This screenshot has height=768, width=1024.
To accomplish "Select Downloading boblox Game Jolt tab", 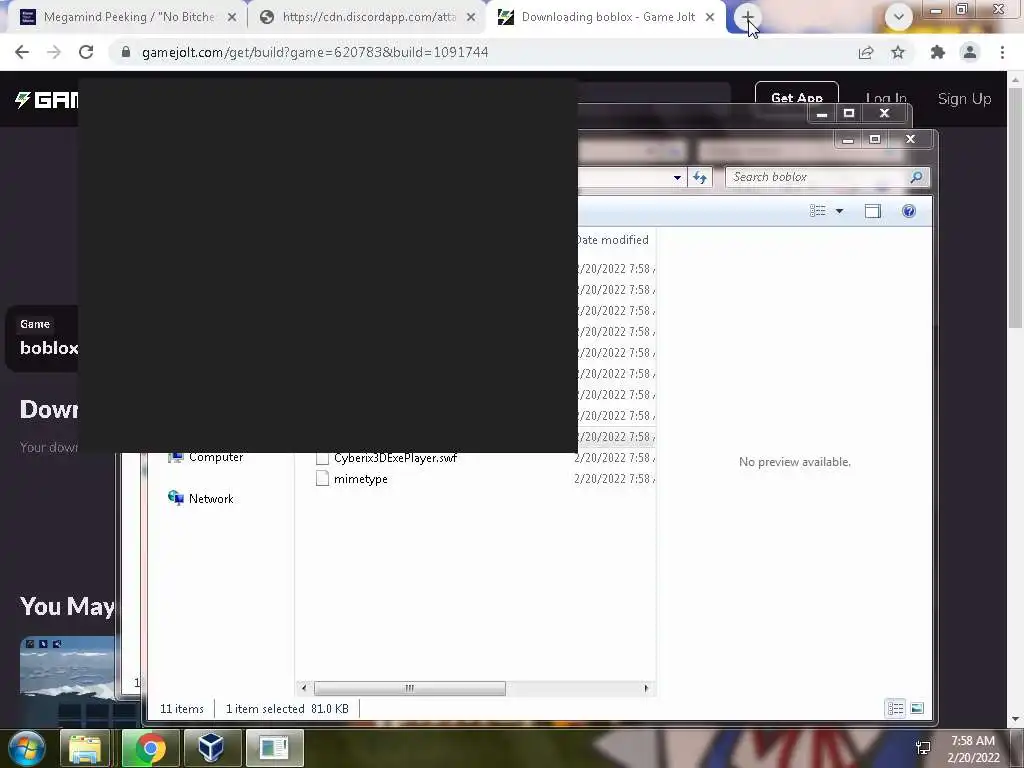I will tap(606, 17).
